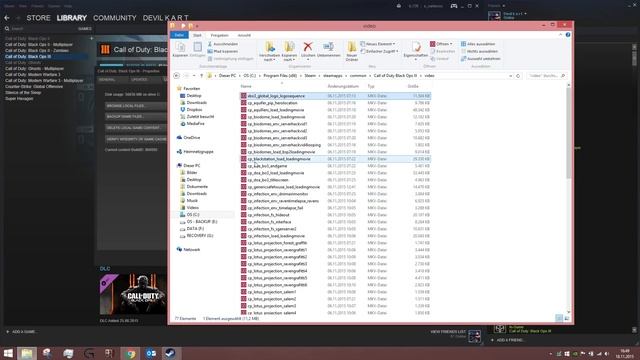Screen dimensions: 640x360
Task: Select file bo3_global_logo_logosequence
Action: (335, 96)
